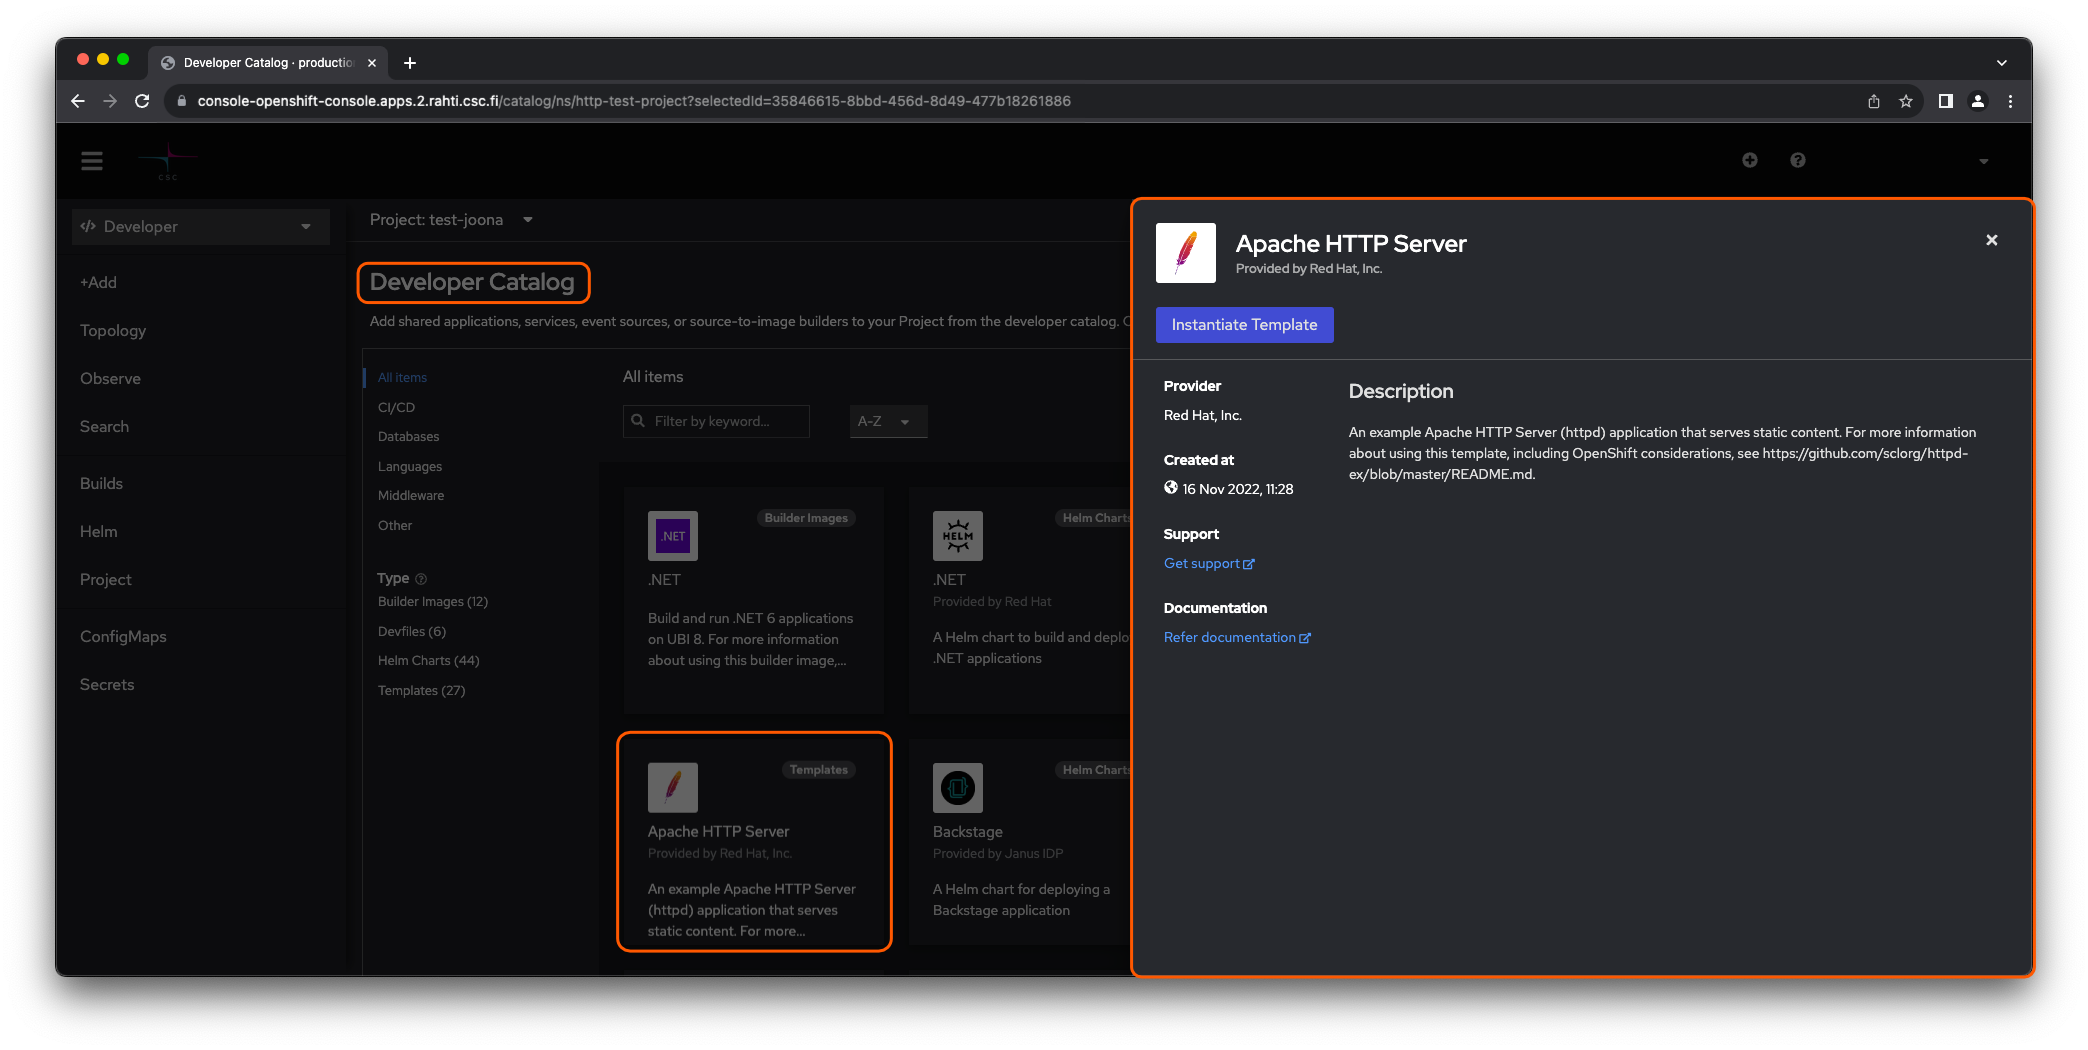Close the Apache HTTP Server panel
The image size is (2088, 1050).
point(1992,240)
